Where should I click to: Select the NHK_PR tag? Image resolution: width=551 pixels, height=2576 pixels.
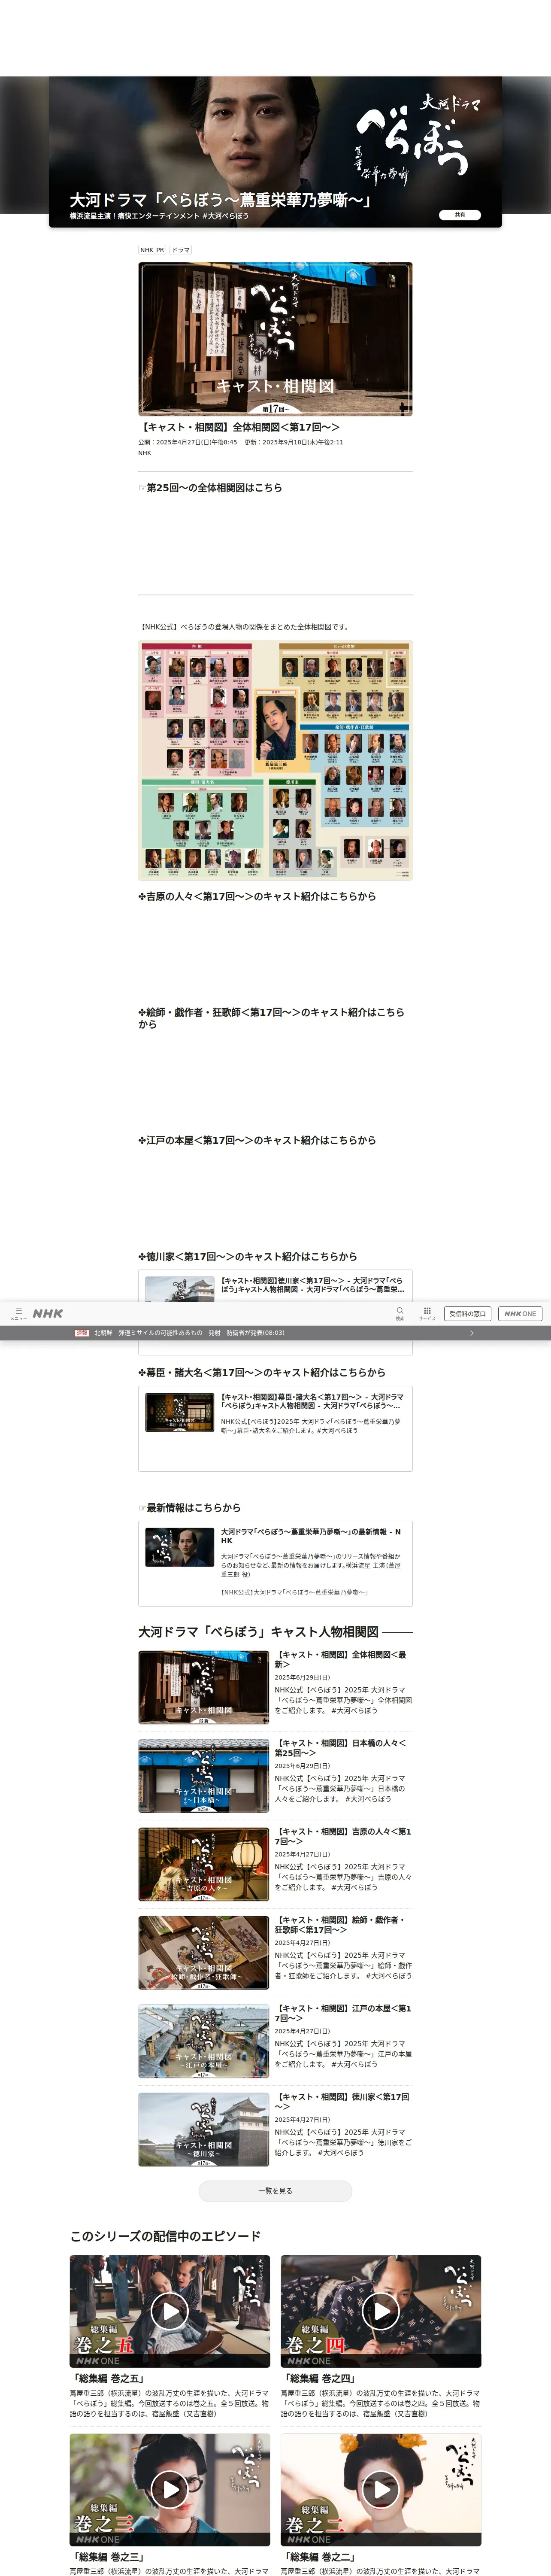[152, 250]
